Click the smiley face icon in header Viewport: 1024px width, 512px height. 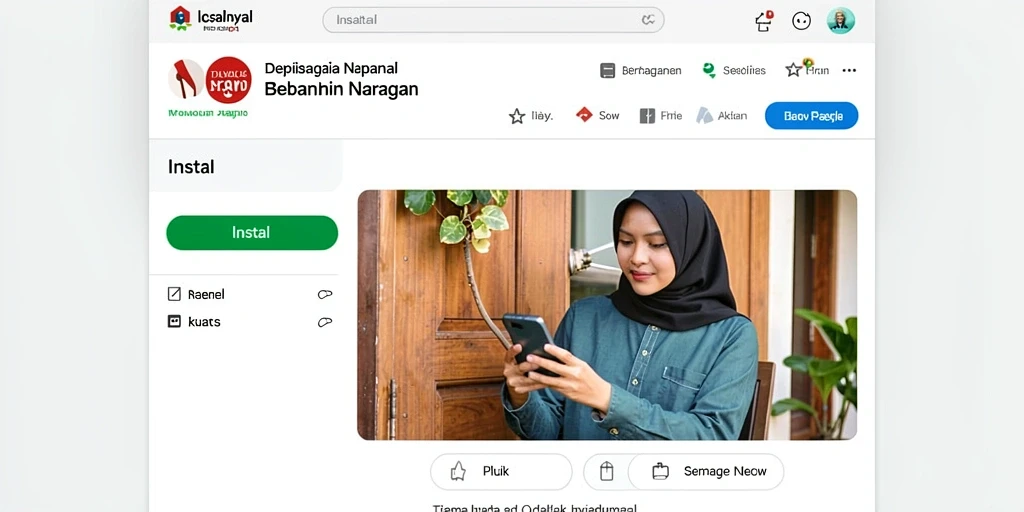(x=801, y=21)
